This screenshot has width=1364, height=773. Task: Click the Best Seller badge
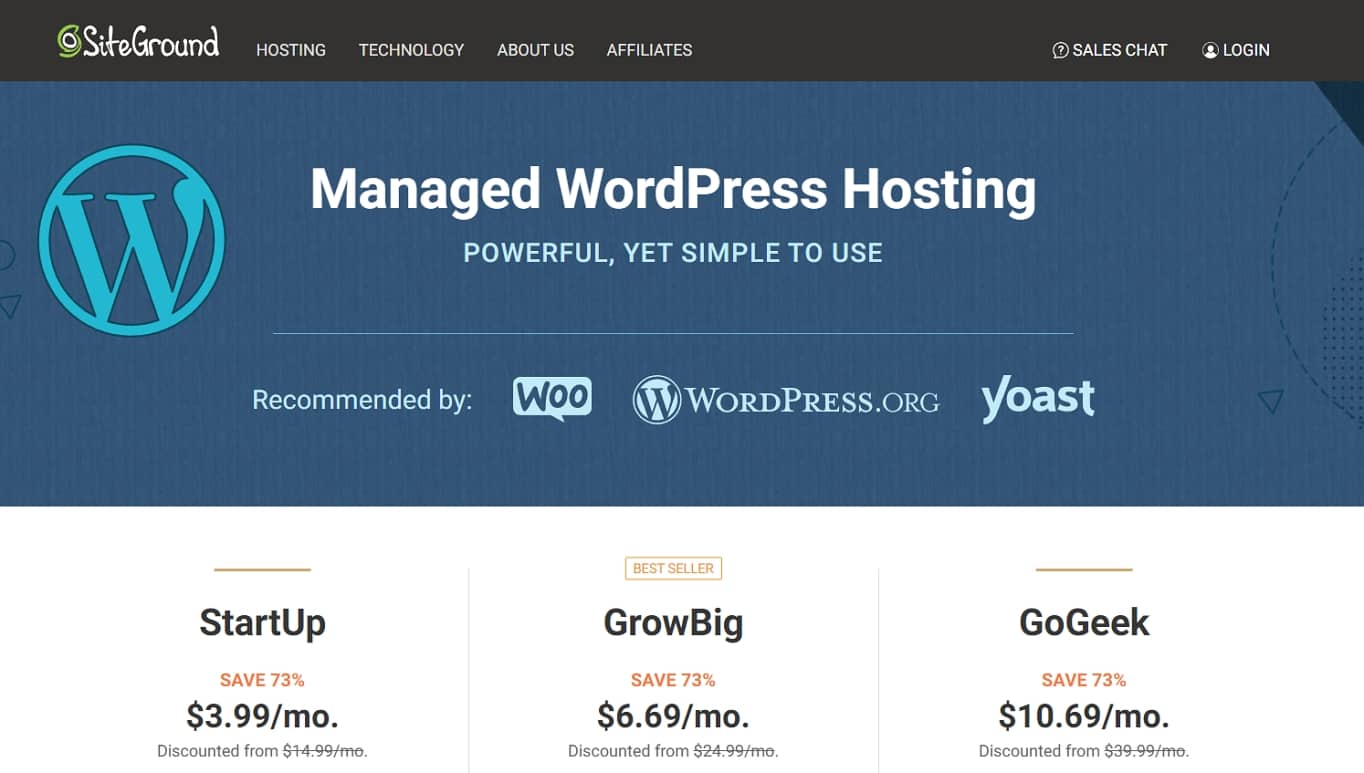[673, 568]
